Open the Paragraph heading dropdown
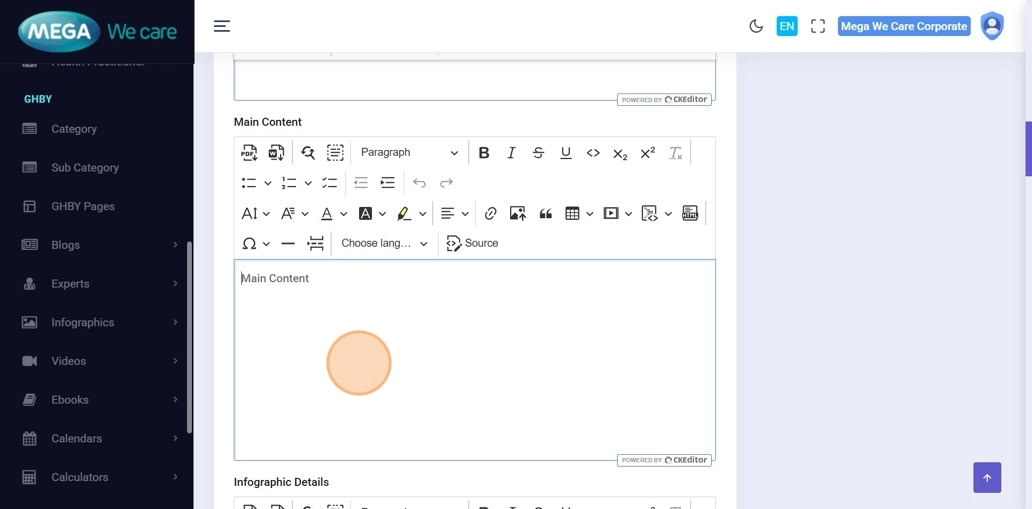 (408, 153)
